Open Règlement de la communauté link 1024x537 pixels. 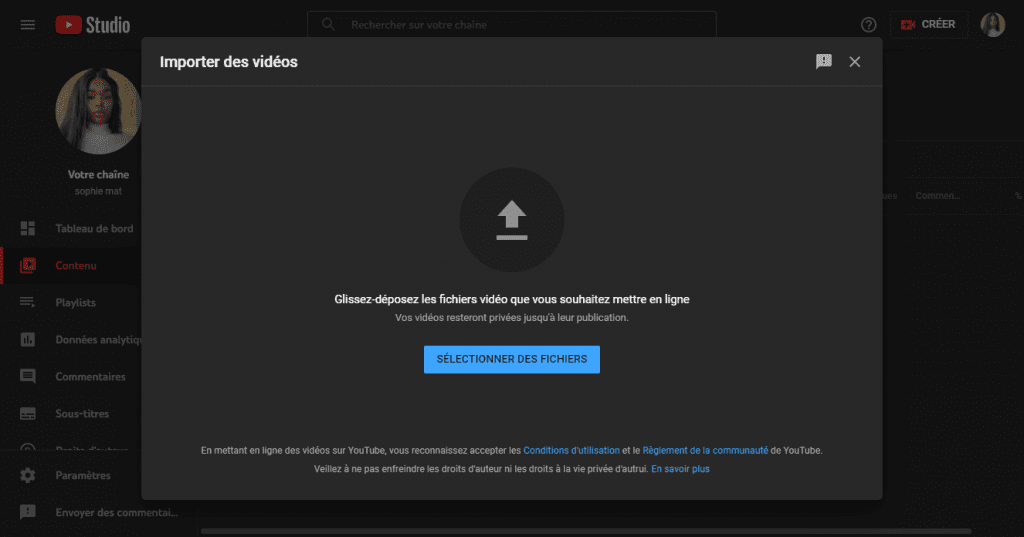click(x=705, y=450)
